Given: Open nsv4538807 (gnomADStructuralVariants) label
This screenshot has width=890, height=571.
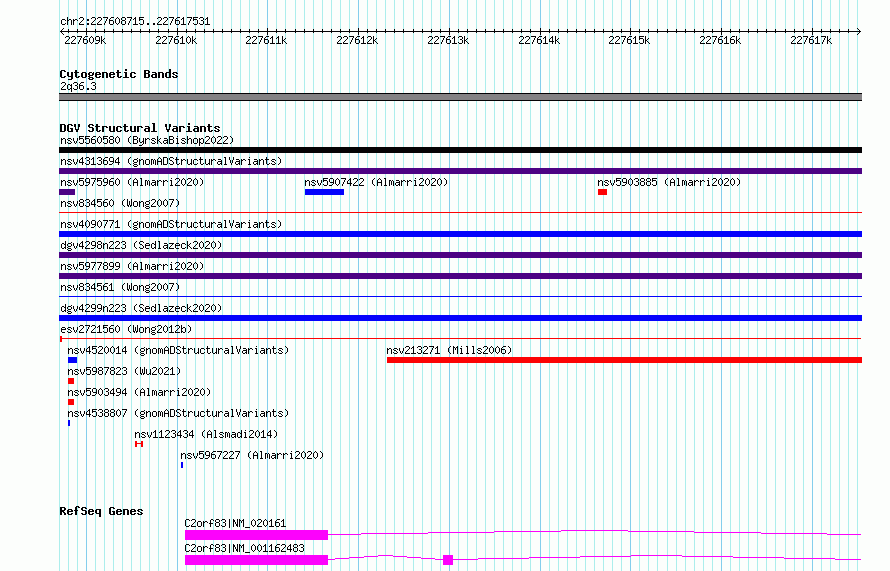Looking at the screenshot, I should tap(178, 413).
